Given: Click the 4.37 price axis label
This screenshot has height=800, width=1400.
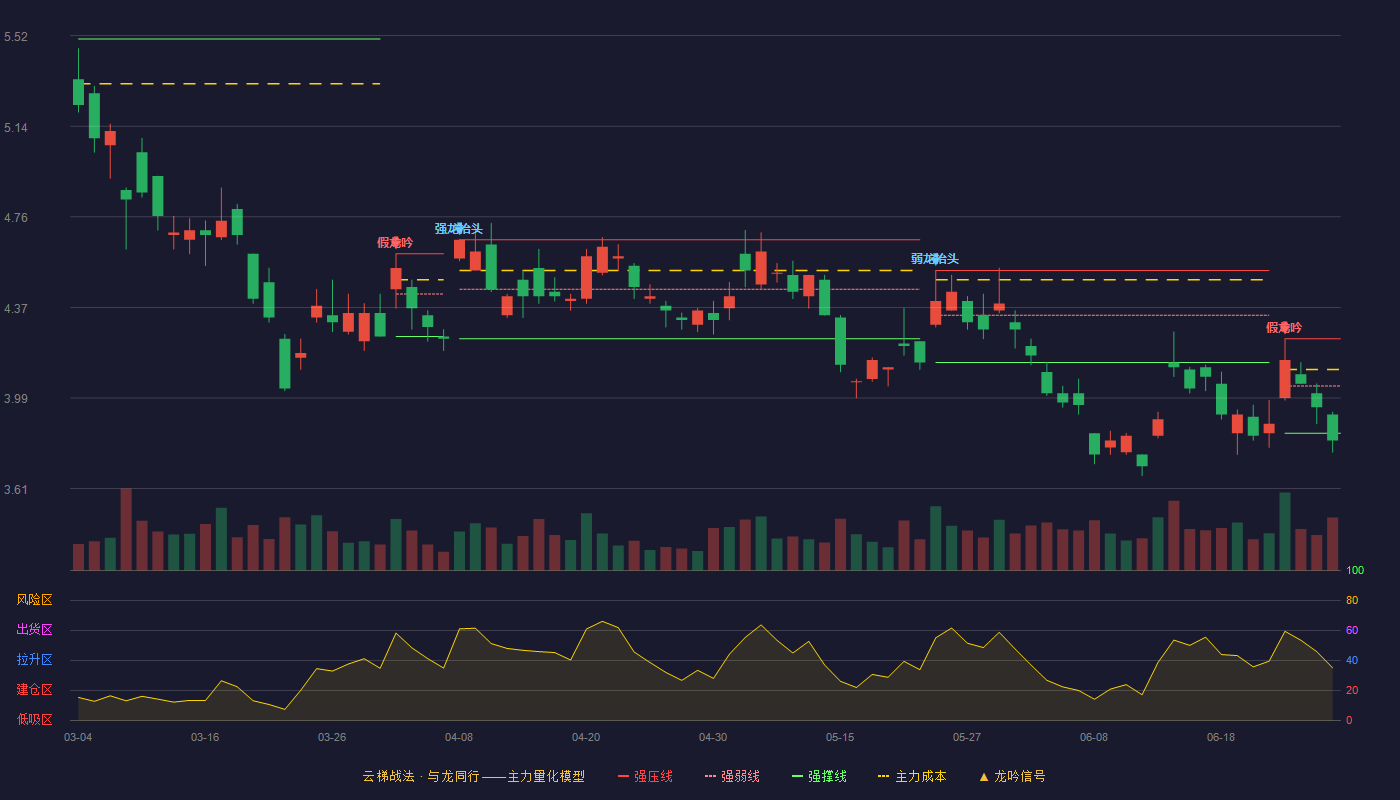Looking at the screenshot, I should click(16, 309).
